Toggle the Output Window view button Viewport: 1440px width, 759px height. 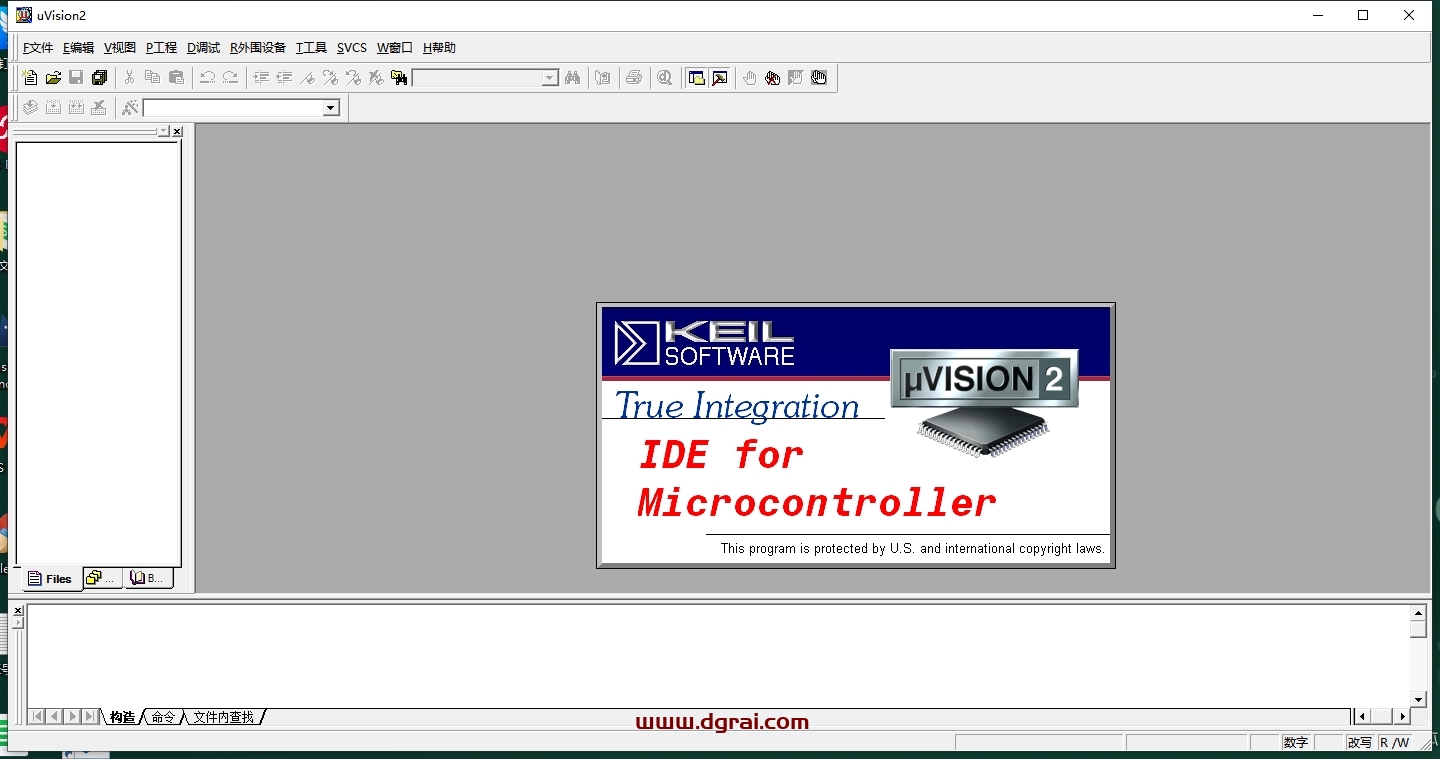[x=719, y=78]
